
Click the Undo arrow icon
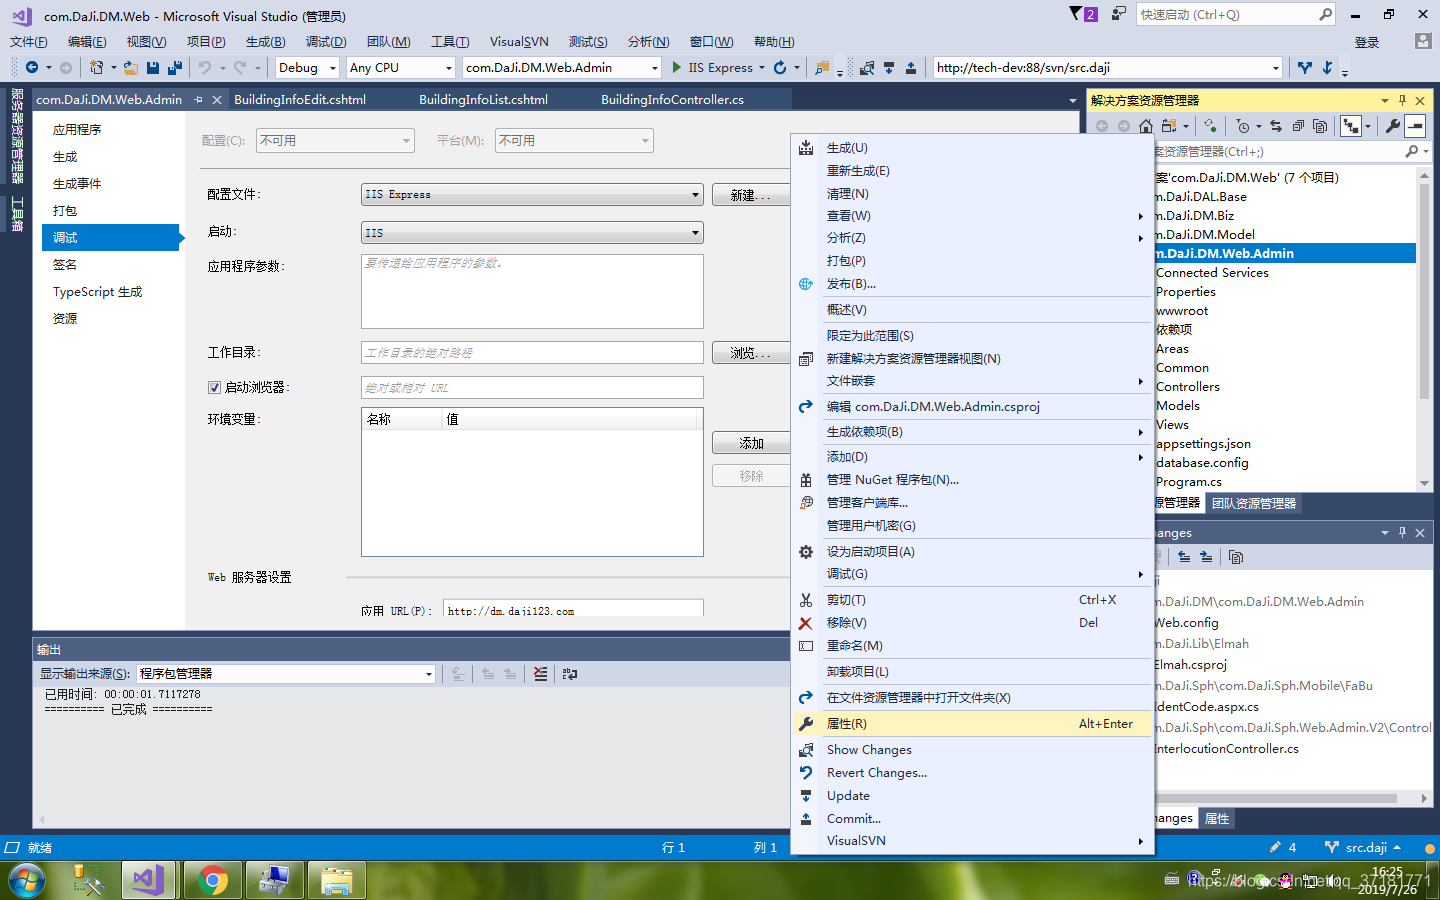point(205,67)
